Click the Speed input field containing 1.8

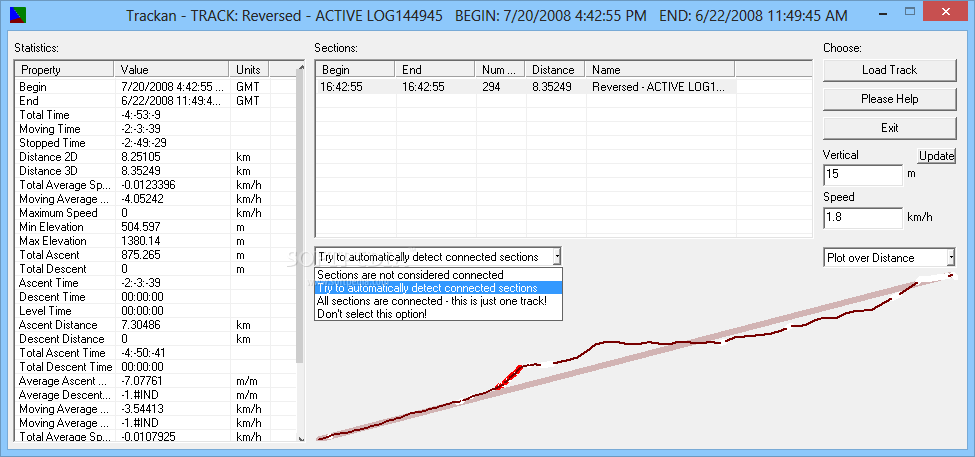862,218
